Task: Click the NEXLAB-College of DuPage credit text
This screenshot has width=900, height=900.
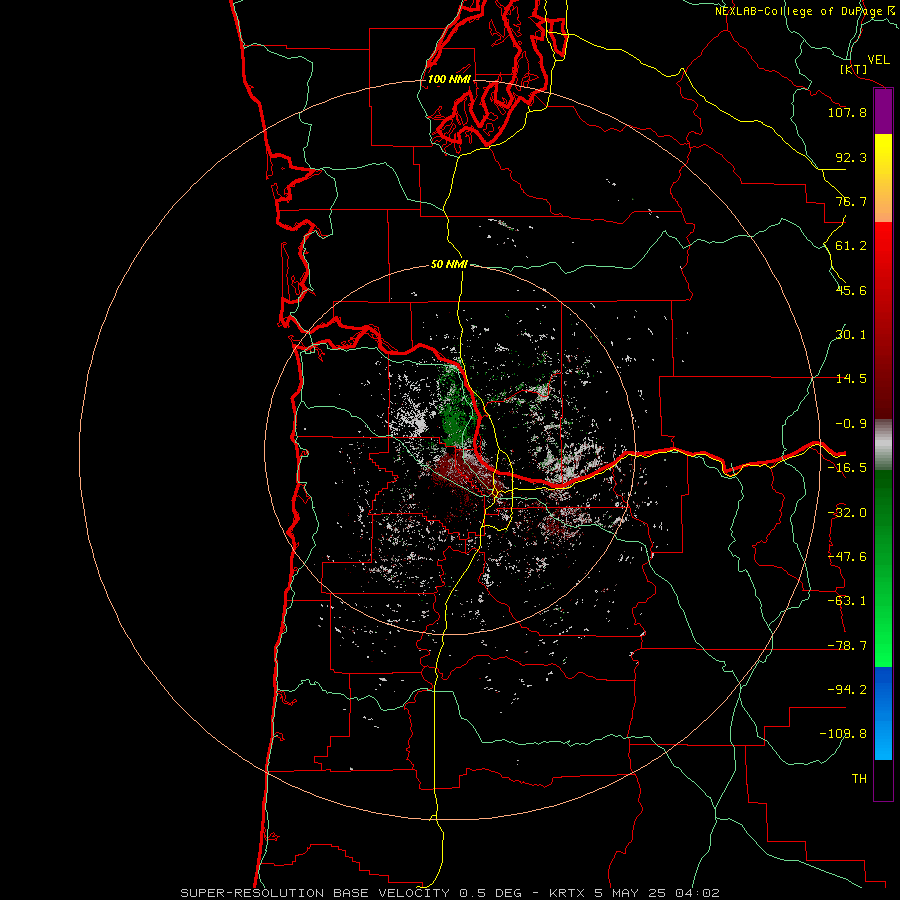Action: [807, 11]
